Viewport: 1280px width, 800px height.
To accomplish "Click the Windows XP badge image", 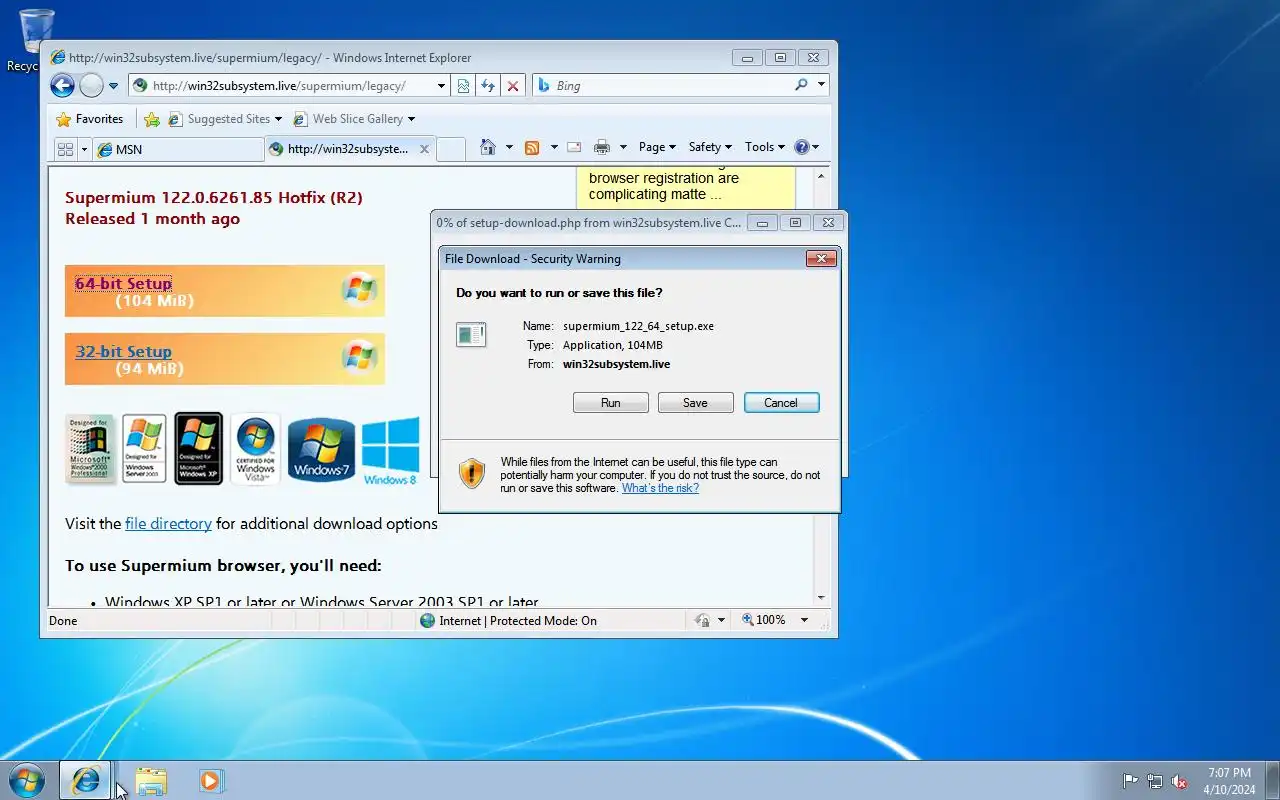I will click(198, 448).
